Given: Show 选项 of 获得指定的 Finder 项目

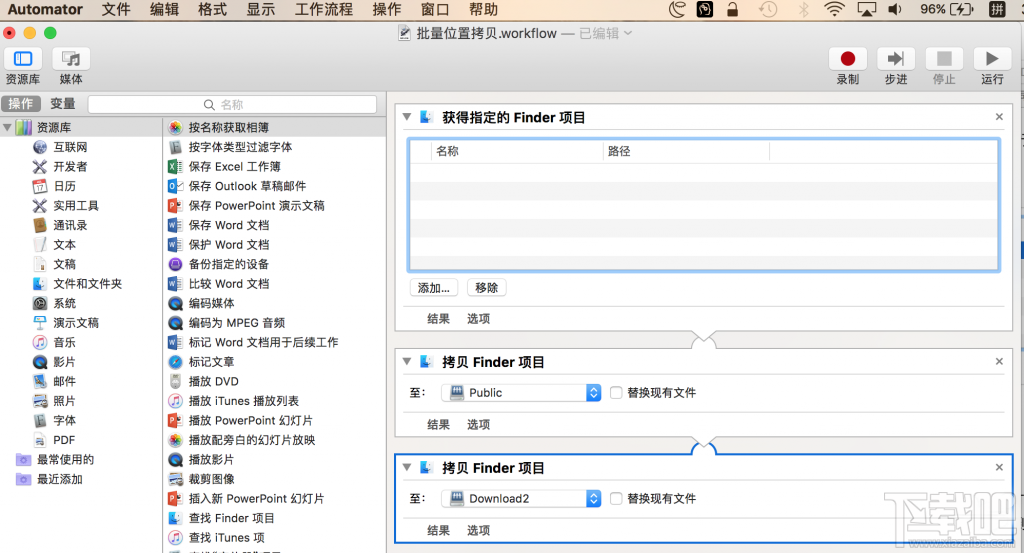Looking at the screenshot, I should click(x=478, y=319).
